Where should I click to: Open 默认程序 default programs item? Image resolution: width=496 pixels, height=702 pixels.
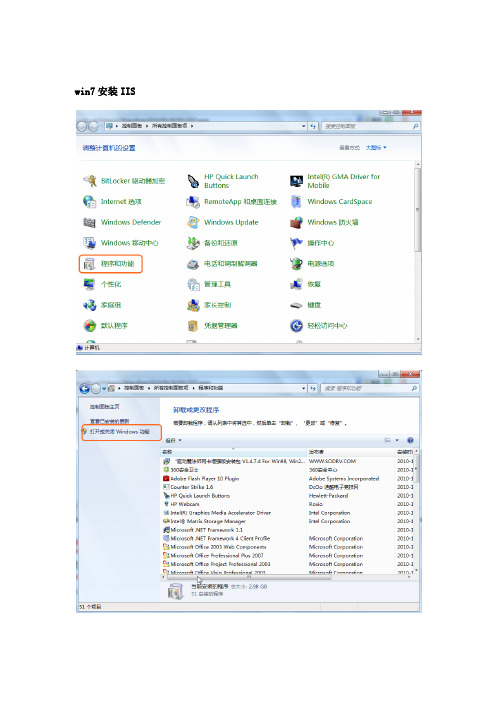[105, 325]
